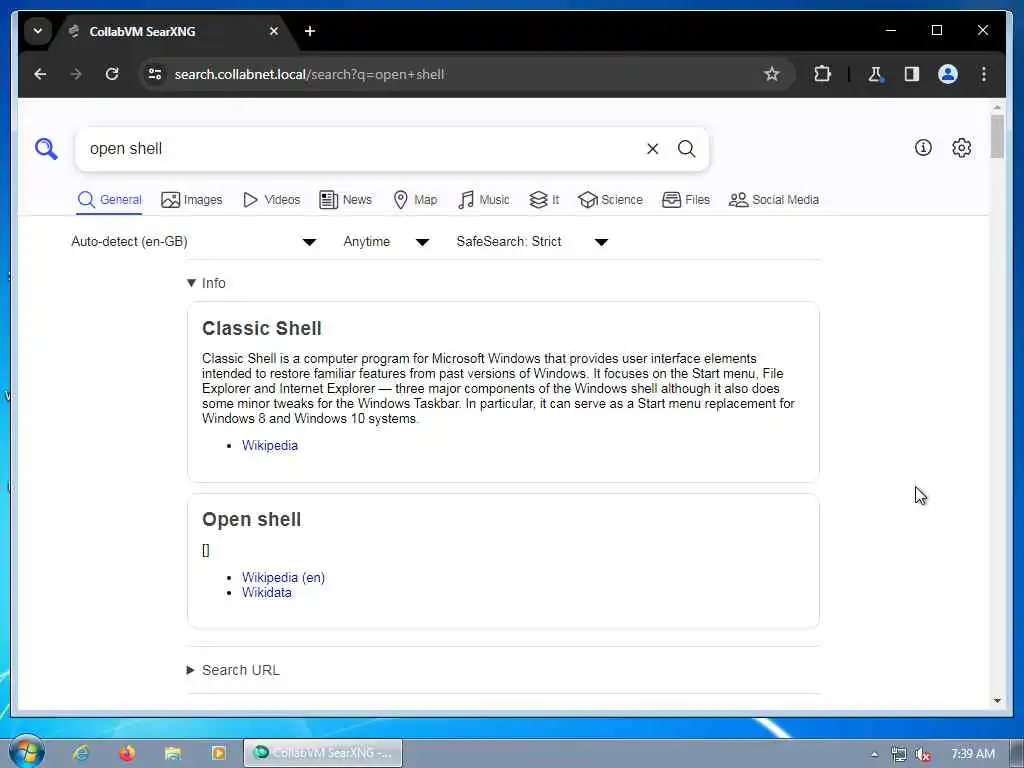Open the Classic Shell Wikipedia link
The width and height of the screenshot is (1024, 768).
click(x=270, y=445)
